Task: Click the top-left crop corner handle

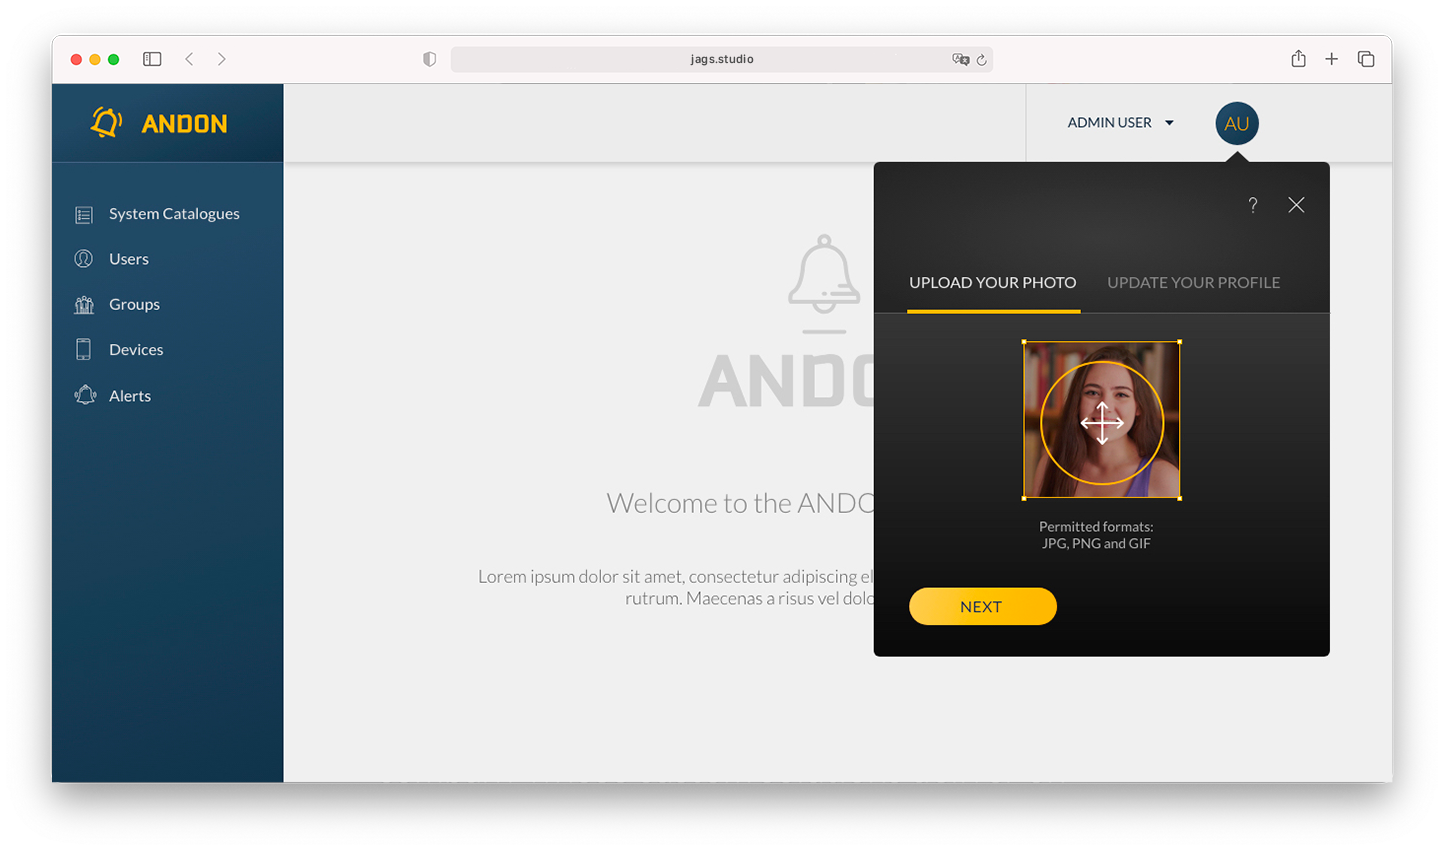Action: click(1024, 342)
